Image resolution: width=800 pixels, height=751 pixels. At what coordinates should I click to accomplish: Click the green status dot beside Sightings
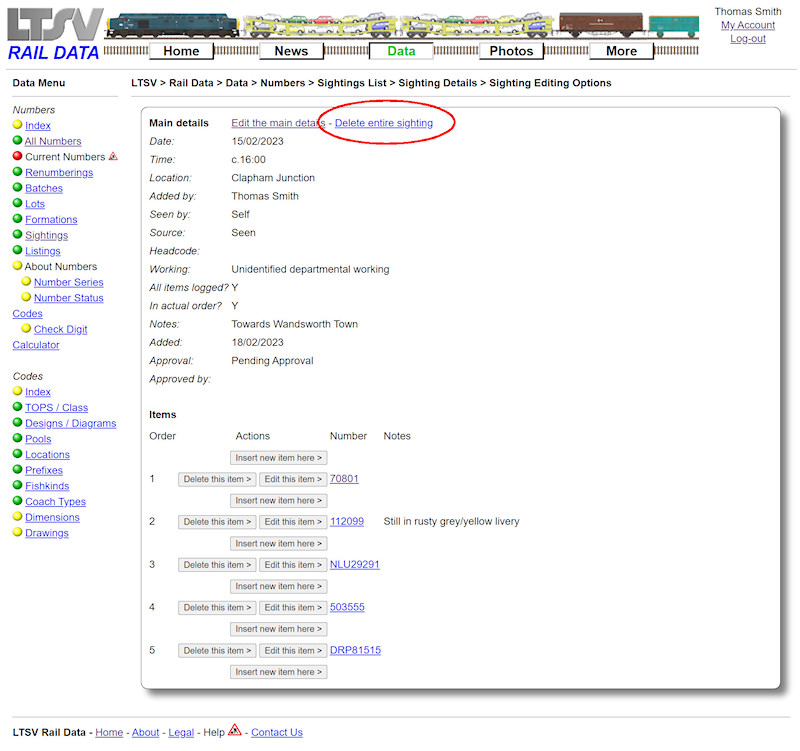(18, 235)
